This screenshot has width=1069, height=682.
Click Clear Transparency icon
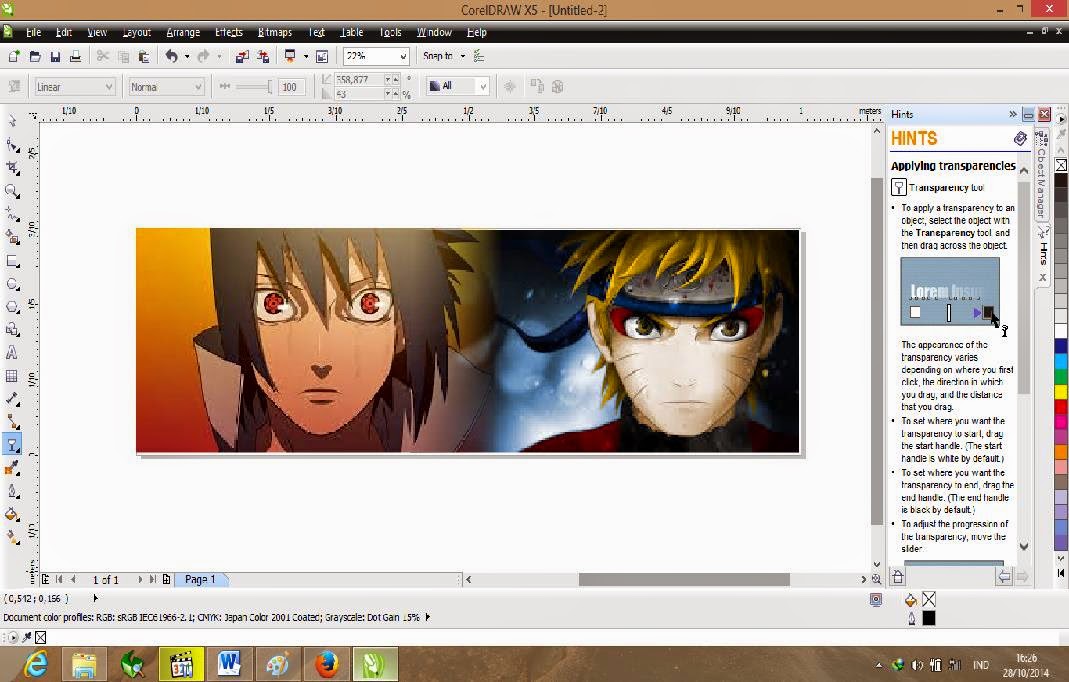(x=558, y=87)
